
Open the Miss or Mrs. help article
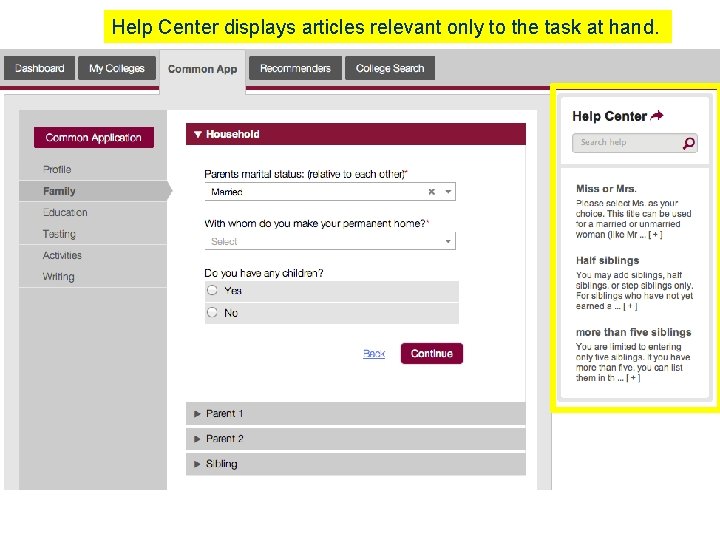point(606,189)
